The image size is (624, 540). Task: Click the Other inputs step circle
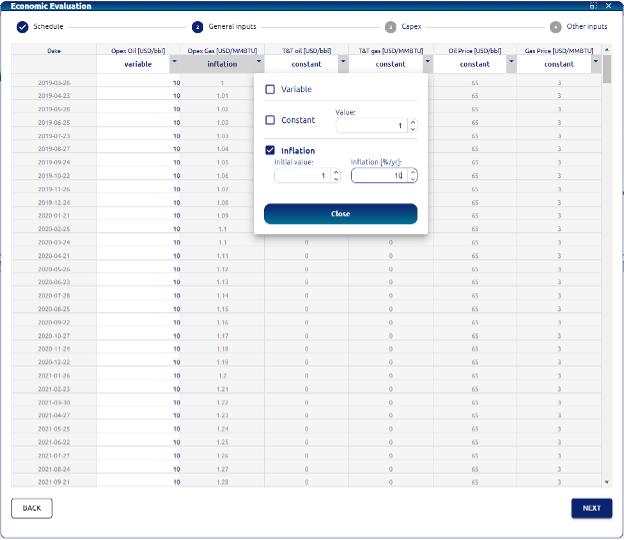(x=556, y=27)
